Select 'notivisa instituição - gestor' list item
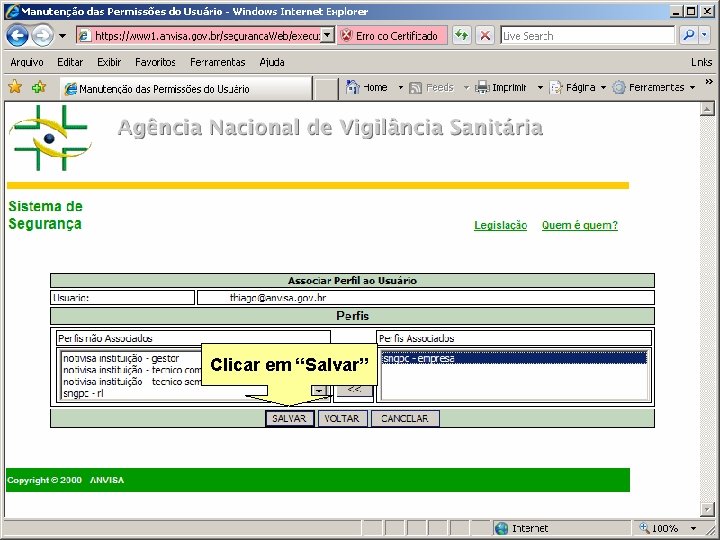The image size is (720, 540). tap(132, 358)
